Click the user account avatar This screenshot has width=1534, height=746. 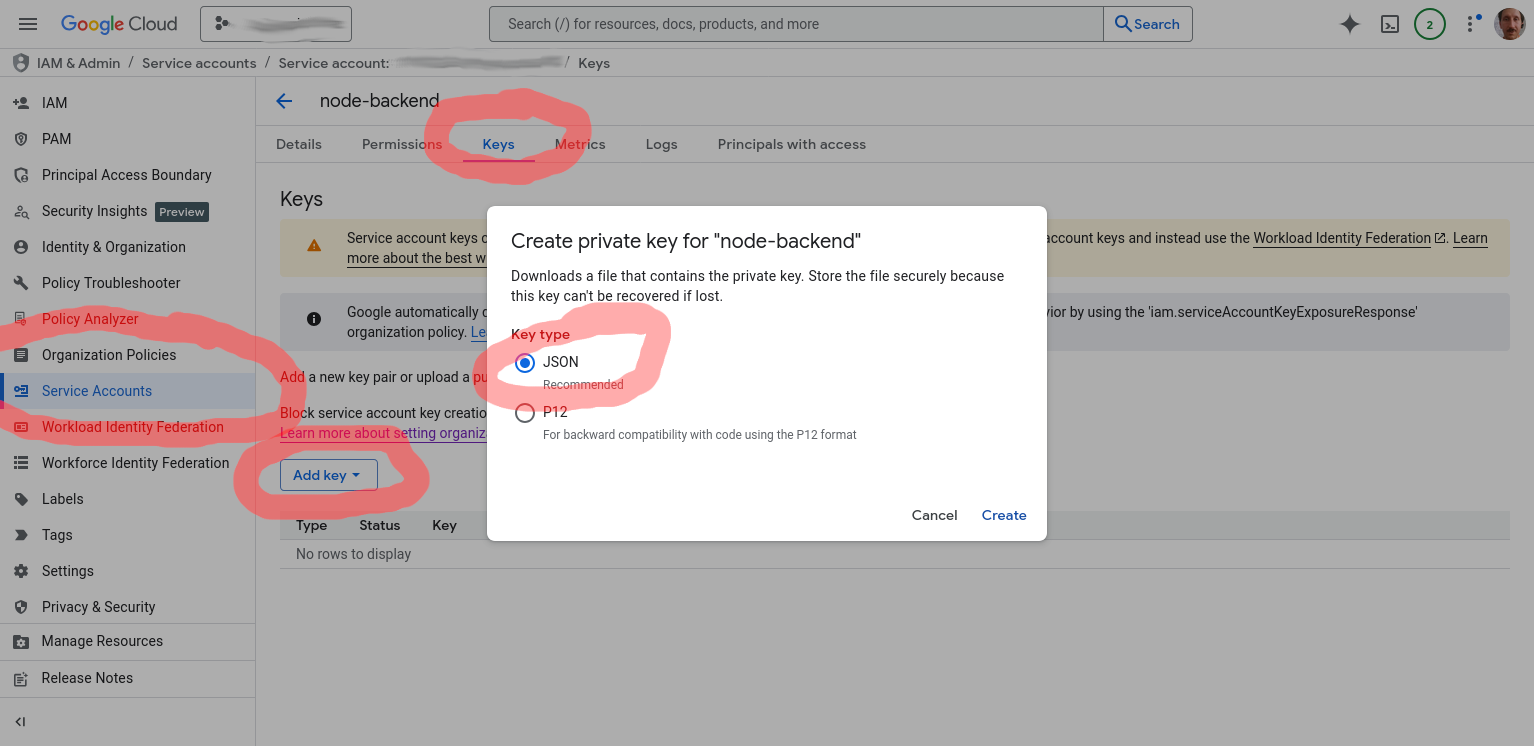(x=1509, y=24)
